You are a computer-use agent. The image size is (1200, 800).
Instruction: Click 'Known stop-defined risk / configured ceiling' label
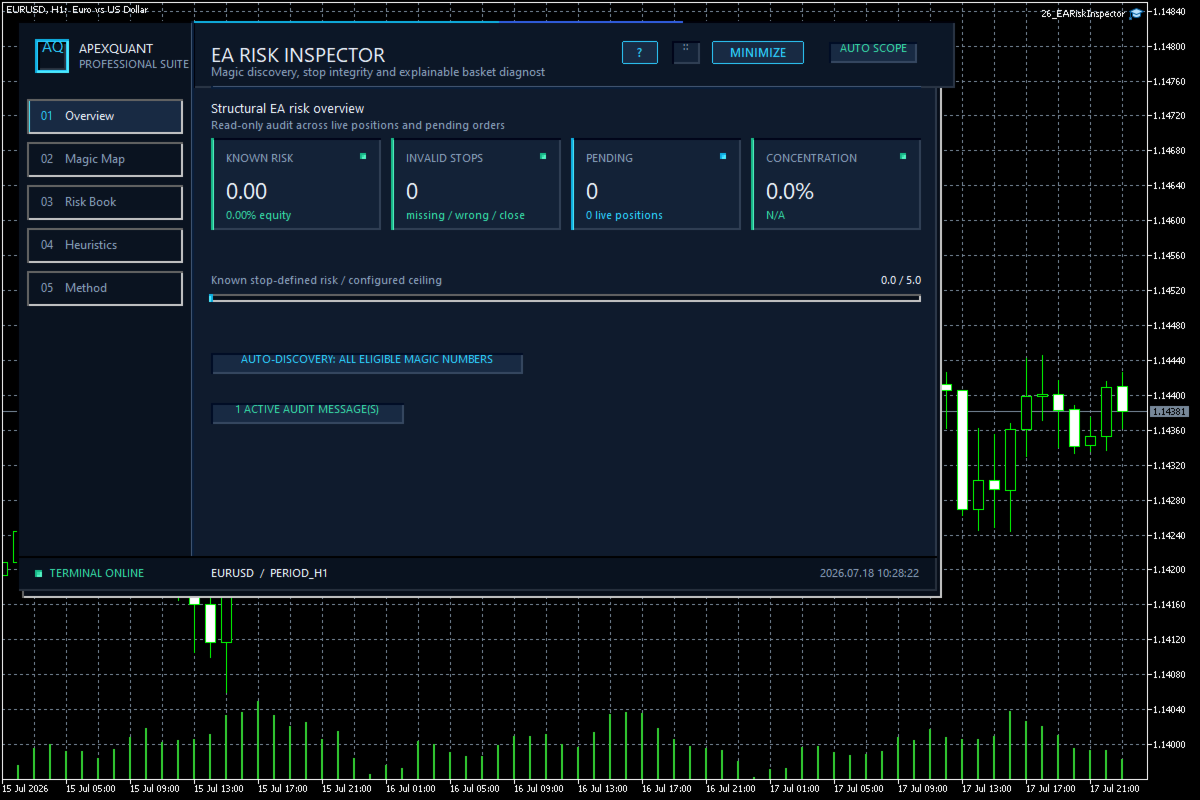326,280
